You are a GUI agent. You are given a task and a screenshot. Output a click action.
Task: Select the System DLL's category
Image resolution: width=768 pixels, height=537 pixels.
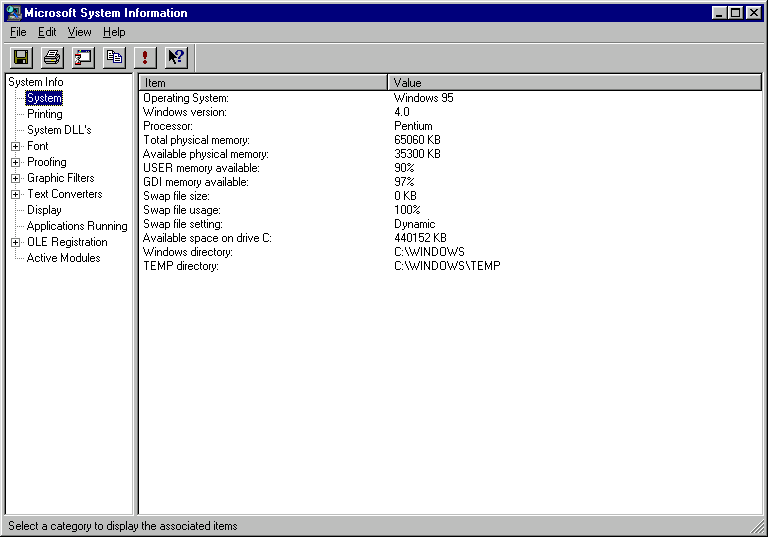[x=59, y=130]
